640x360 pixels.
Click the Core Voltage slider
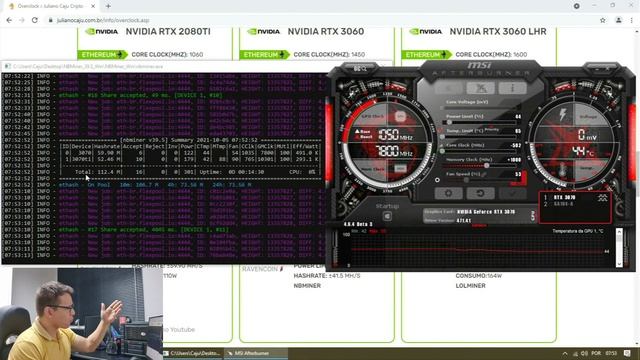(481, 108)
